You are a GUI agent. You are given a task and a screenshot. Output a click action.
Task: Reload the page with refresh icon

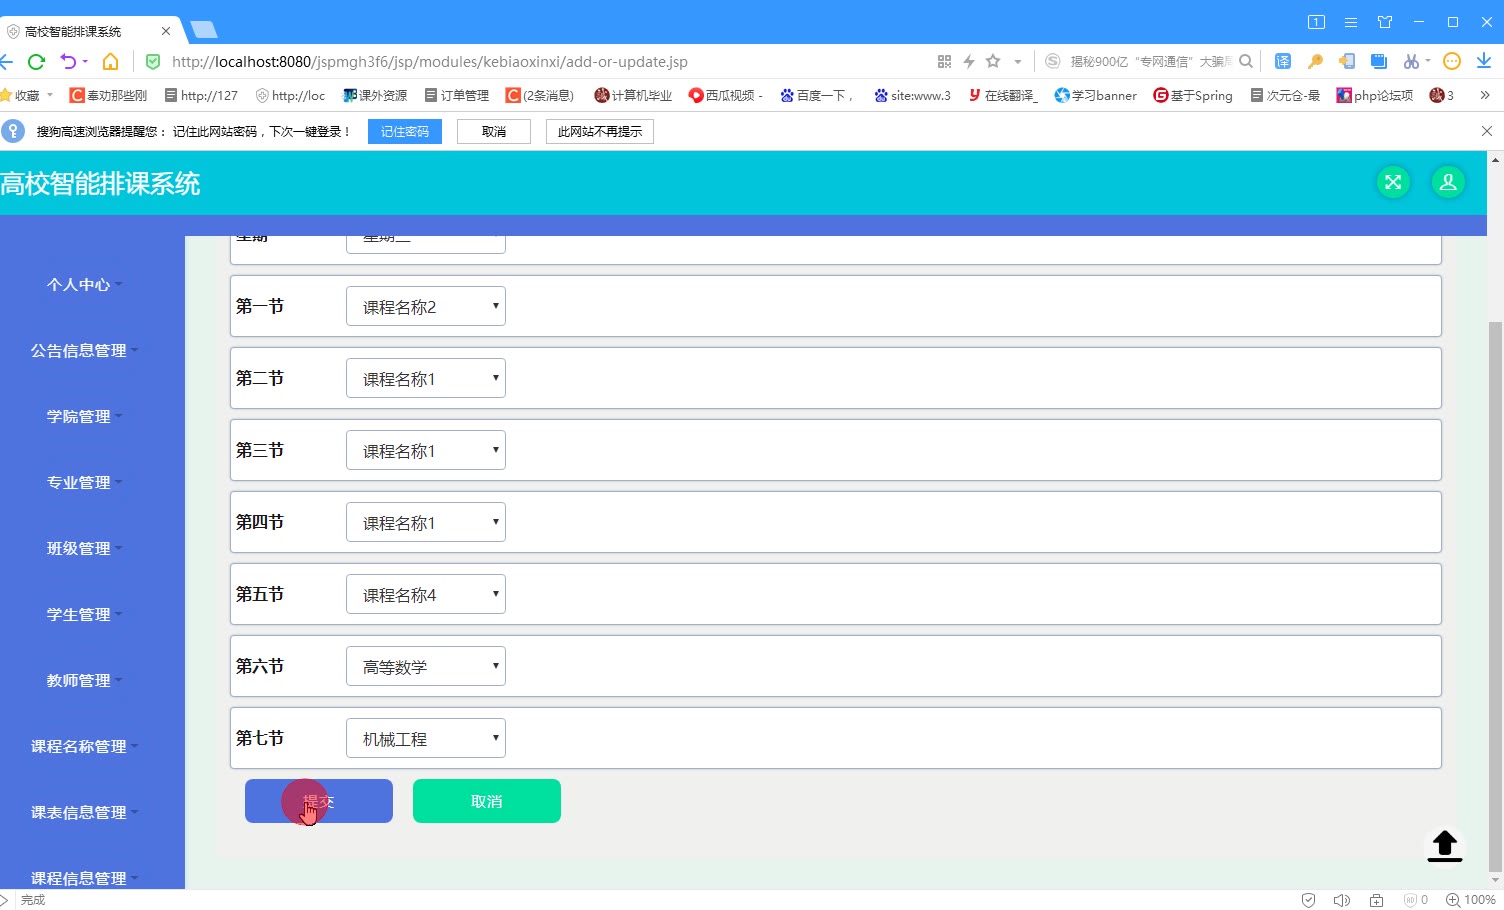point(37,62)
